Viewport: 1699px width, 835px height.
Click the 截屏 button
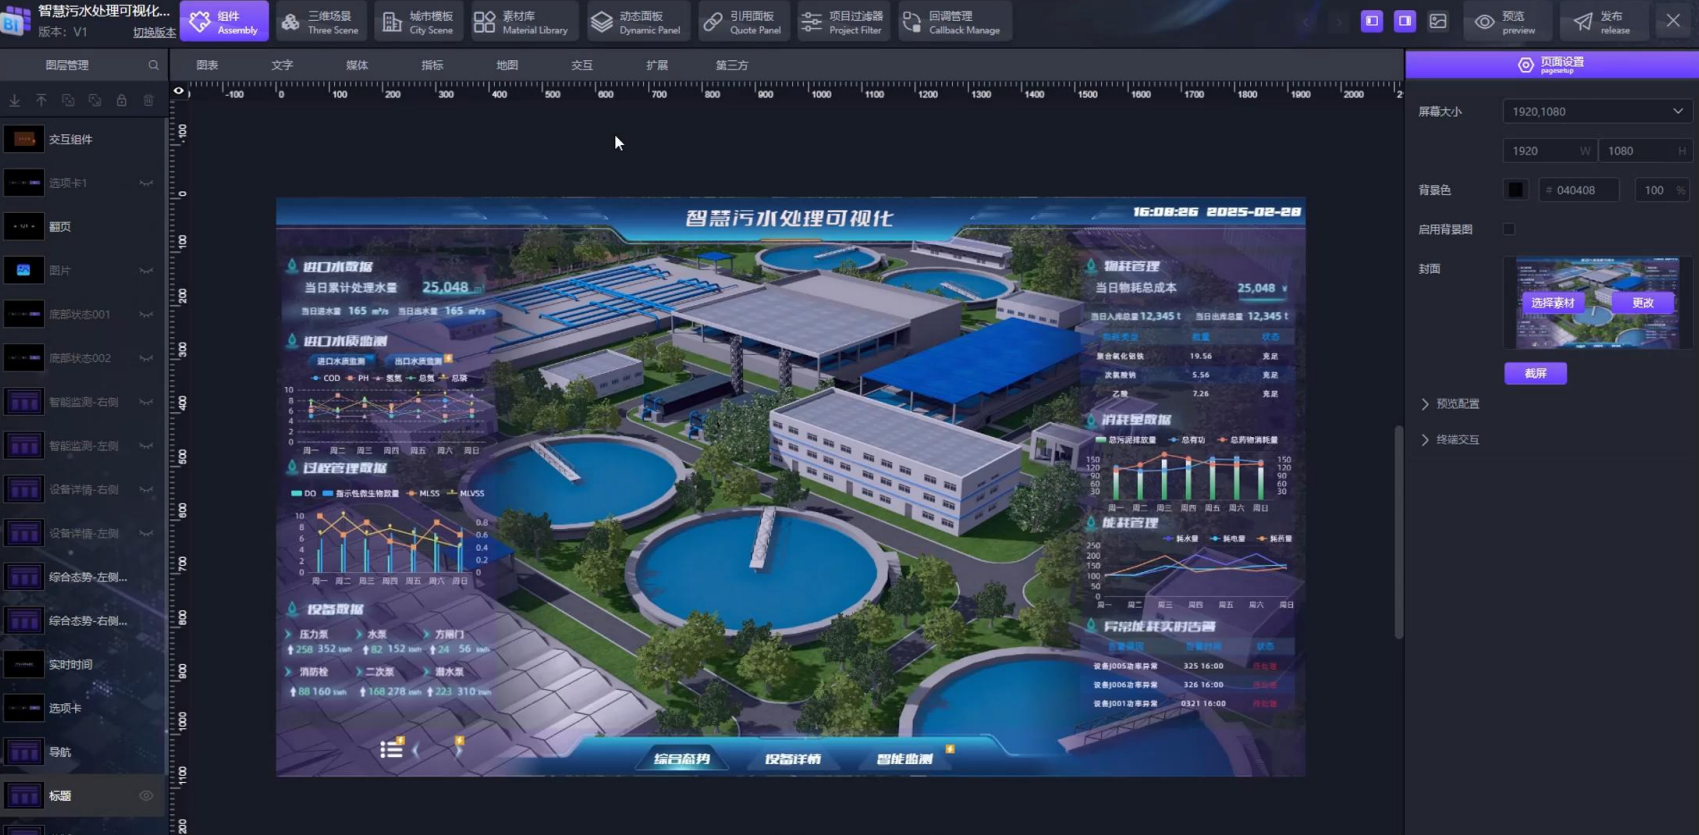click(1535, 373)
